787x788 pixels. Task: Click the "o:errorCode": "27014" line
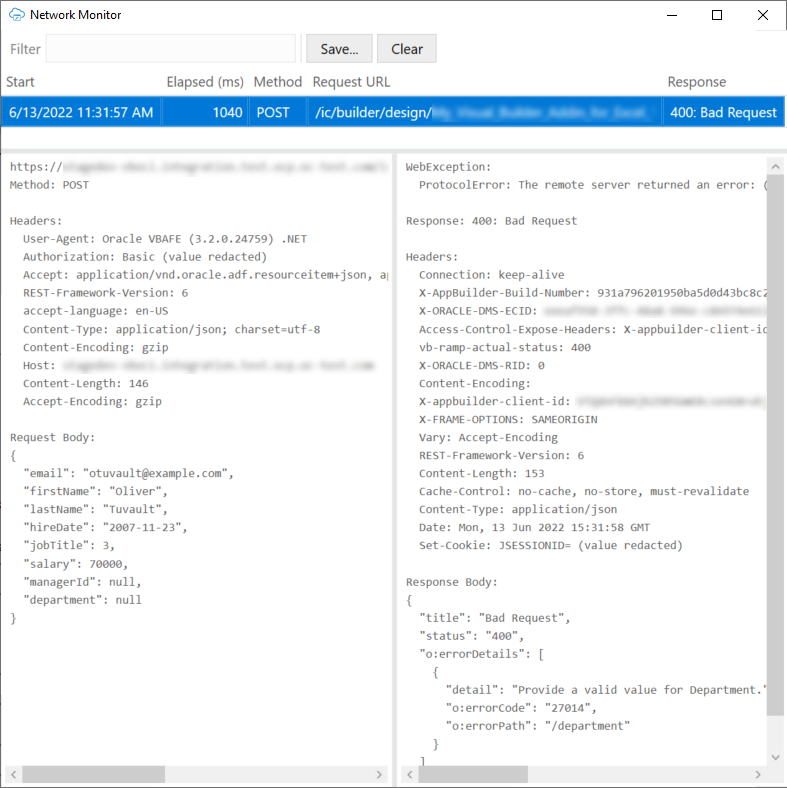521,708
